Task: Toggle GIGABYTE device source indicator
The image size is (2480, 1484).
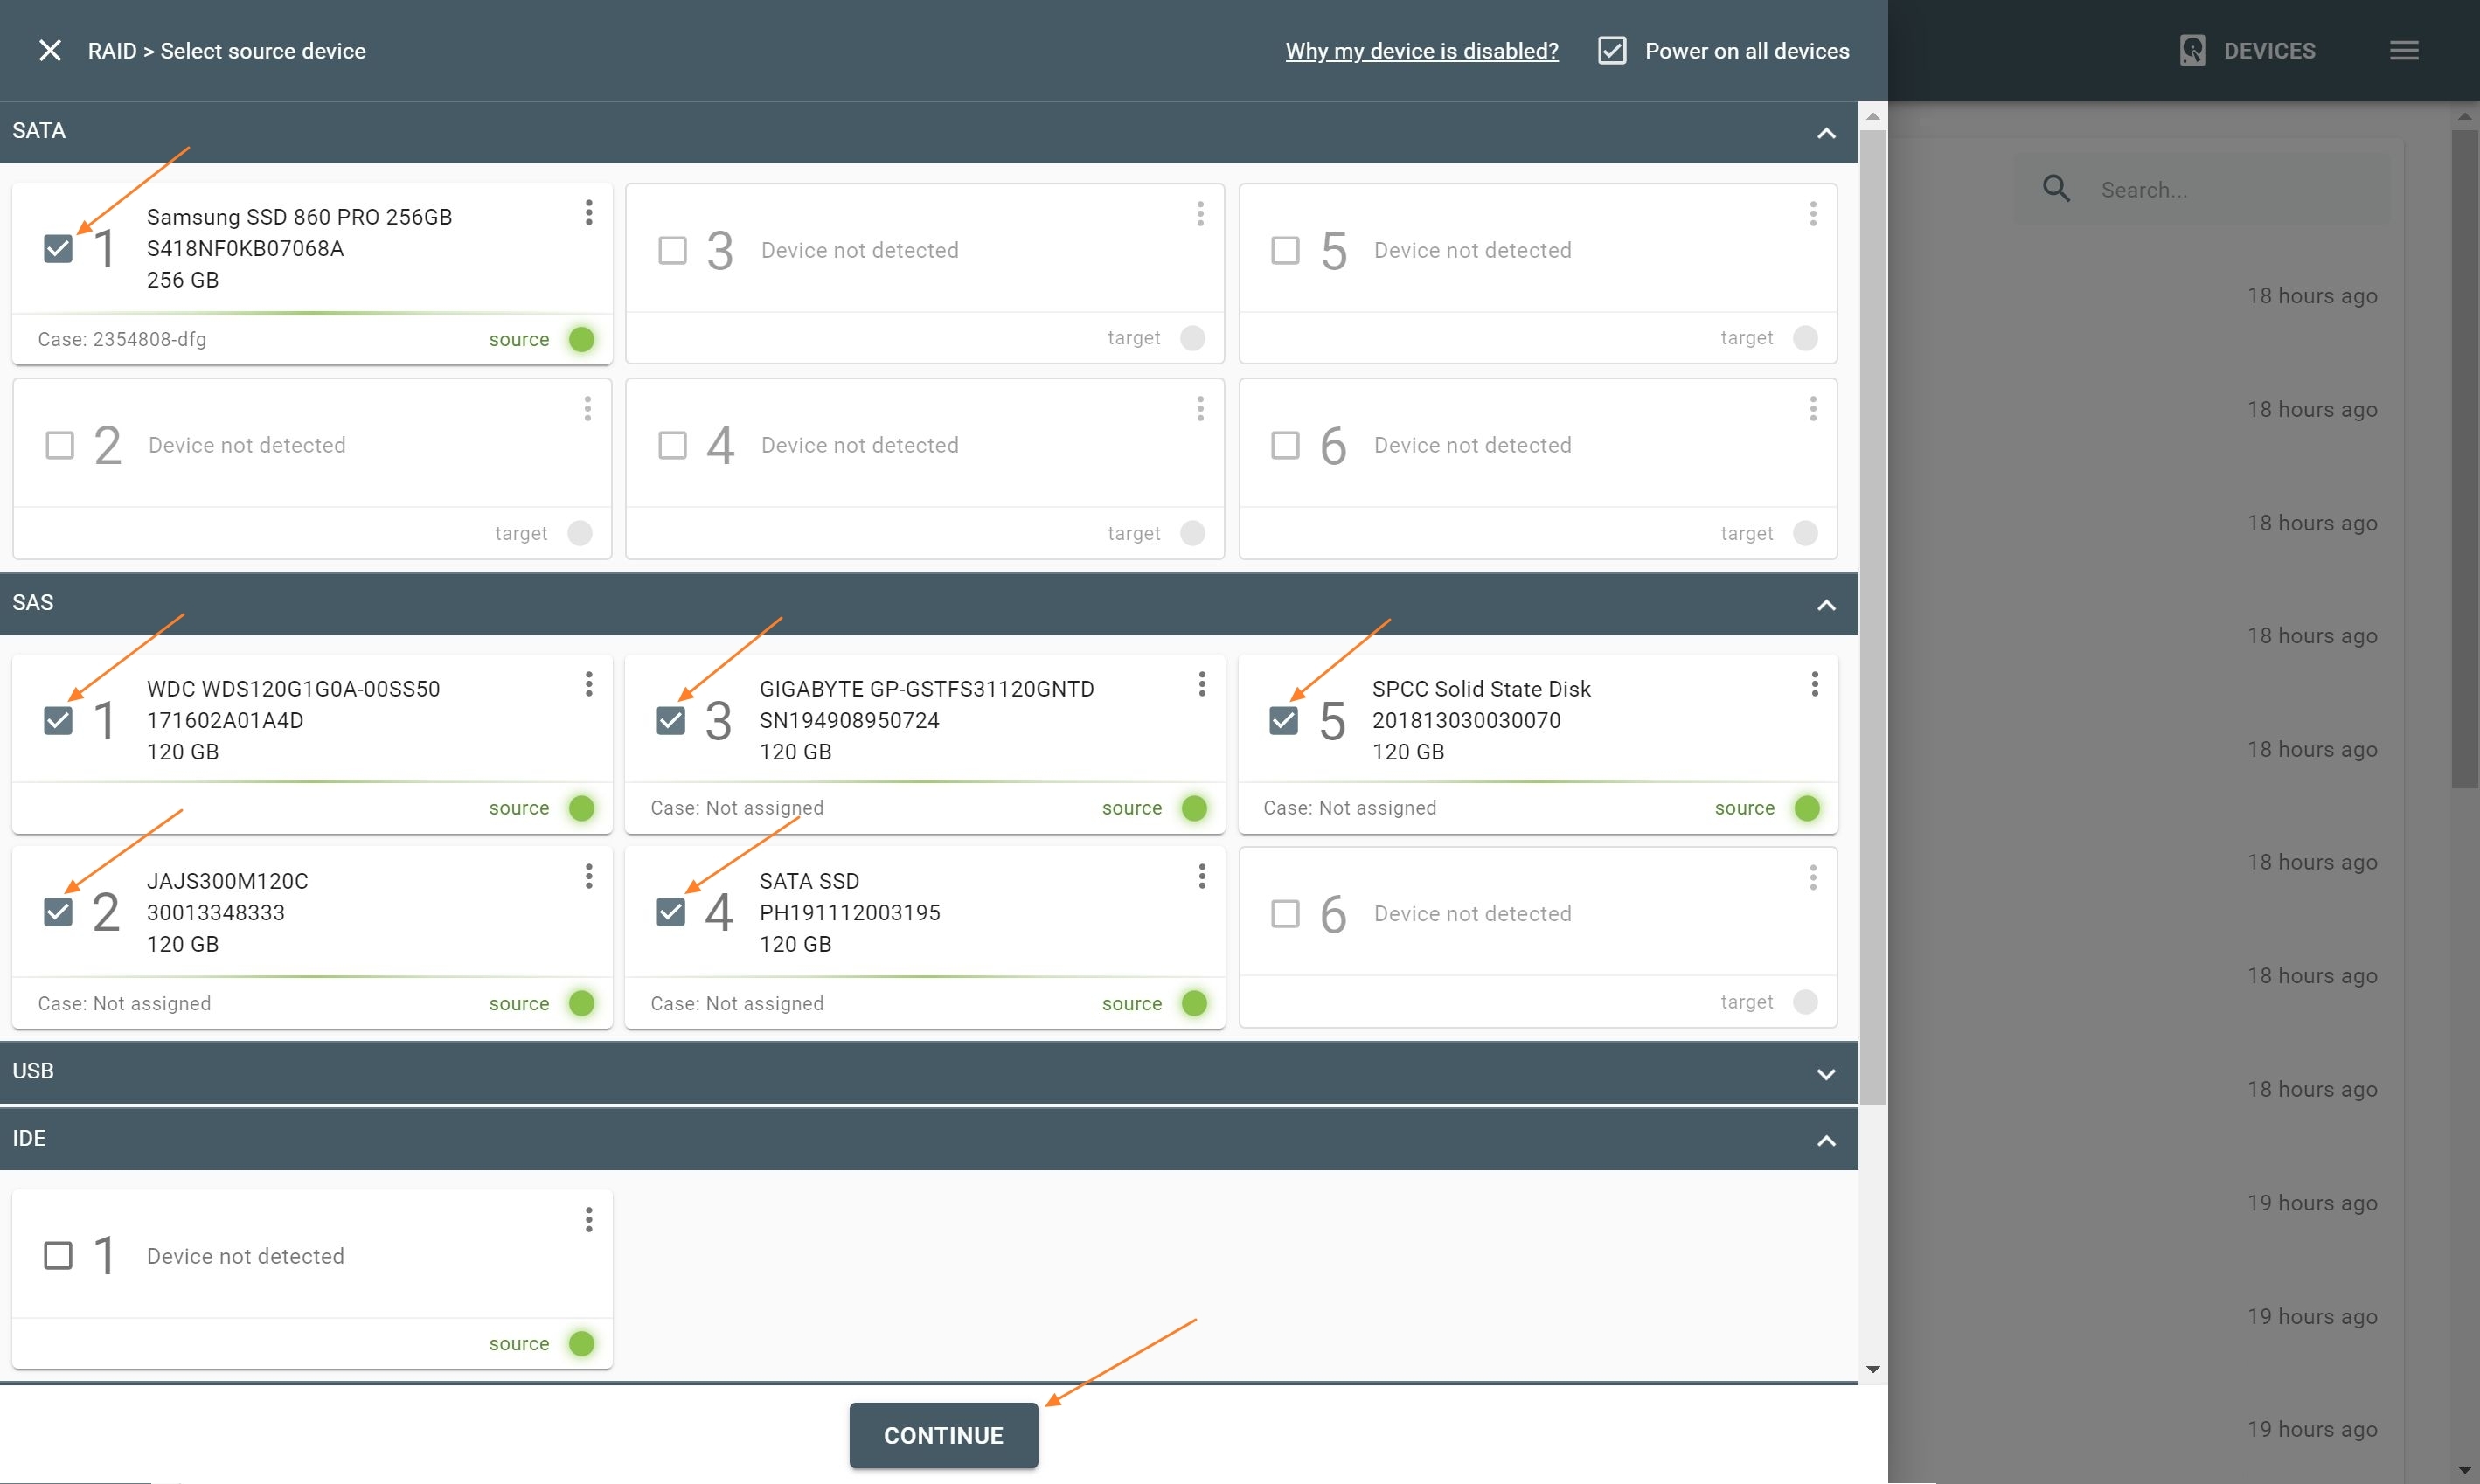Action: 1194,807
